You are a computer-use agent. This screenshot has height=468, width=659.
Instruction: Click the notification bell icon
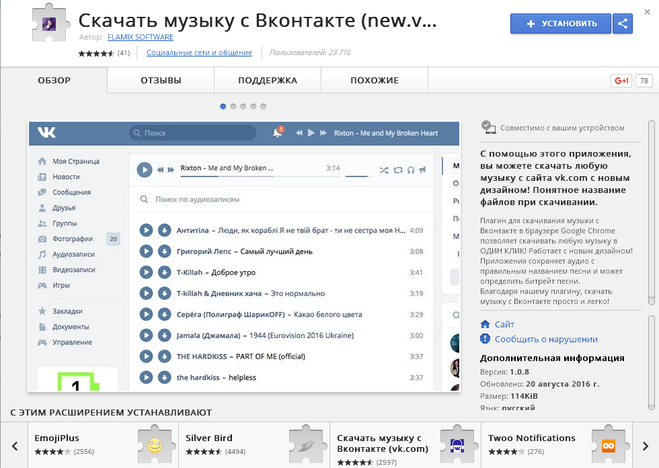[277, 133]
